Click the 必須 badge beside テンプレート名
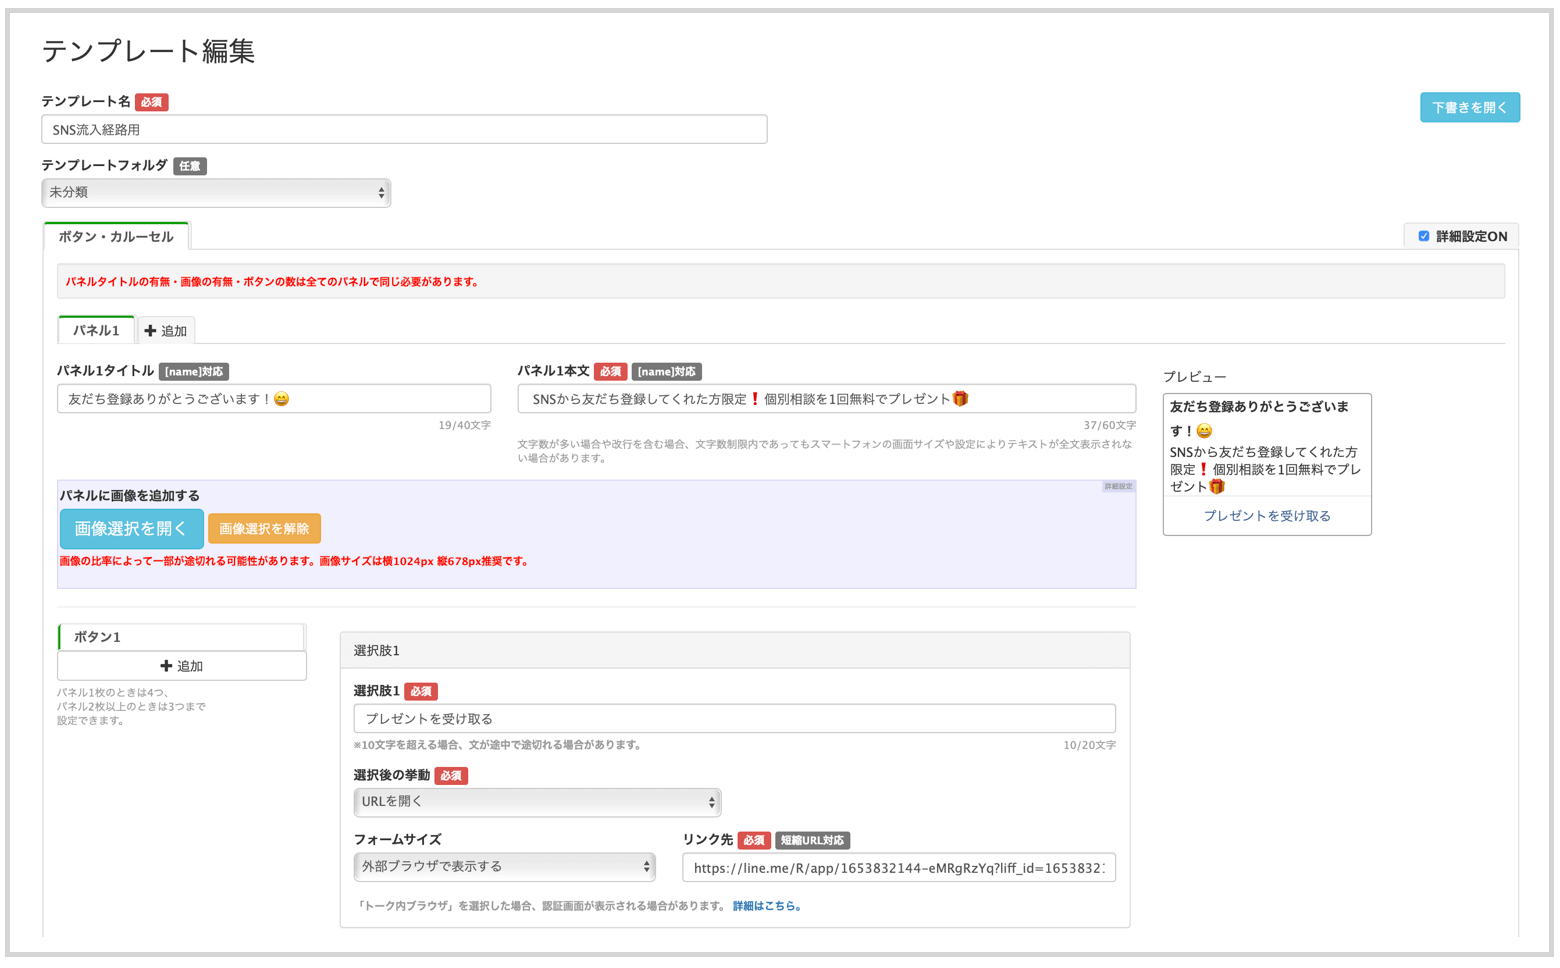 pyautogui.click(x=152, y=102)
